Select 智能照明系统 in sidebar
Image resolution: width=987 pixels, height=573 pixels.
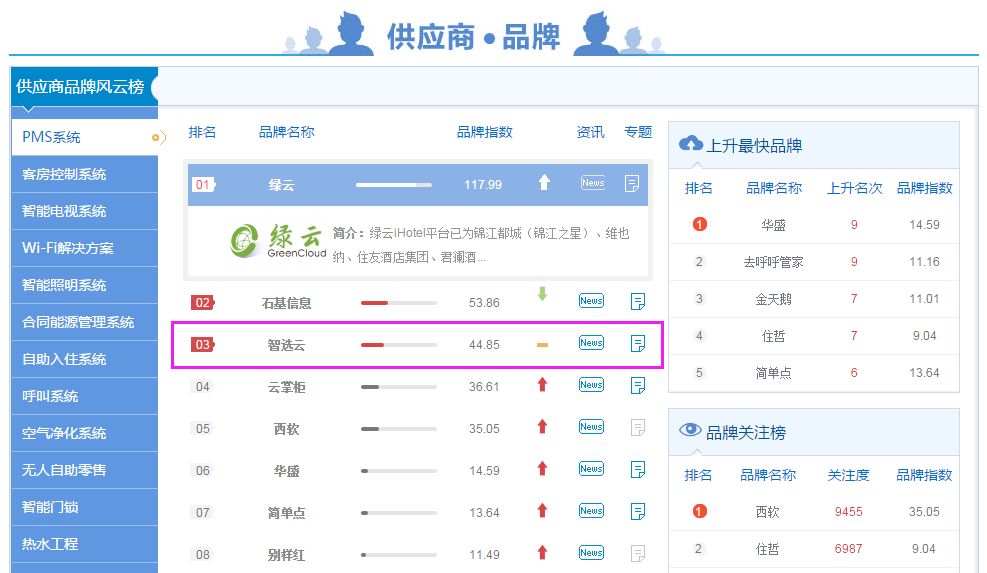[x=84, y=285]
